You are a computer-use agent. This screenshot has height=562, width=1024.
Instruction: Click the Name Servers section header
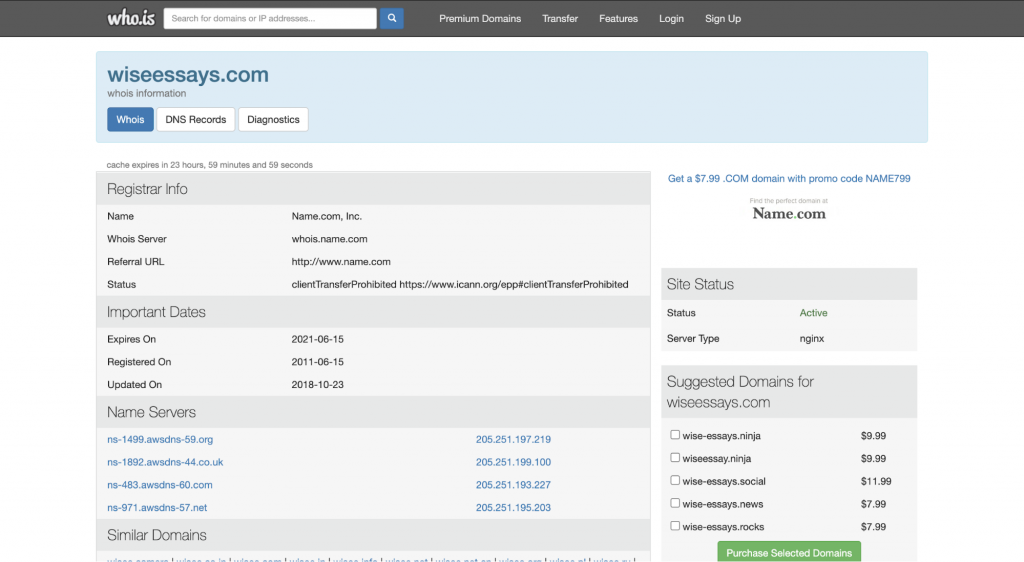373,412
